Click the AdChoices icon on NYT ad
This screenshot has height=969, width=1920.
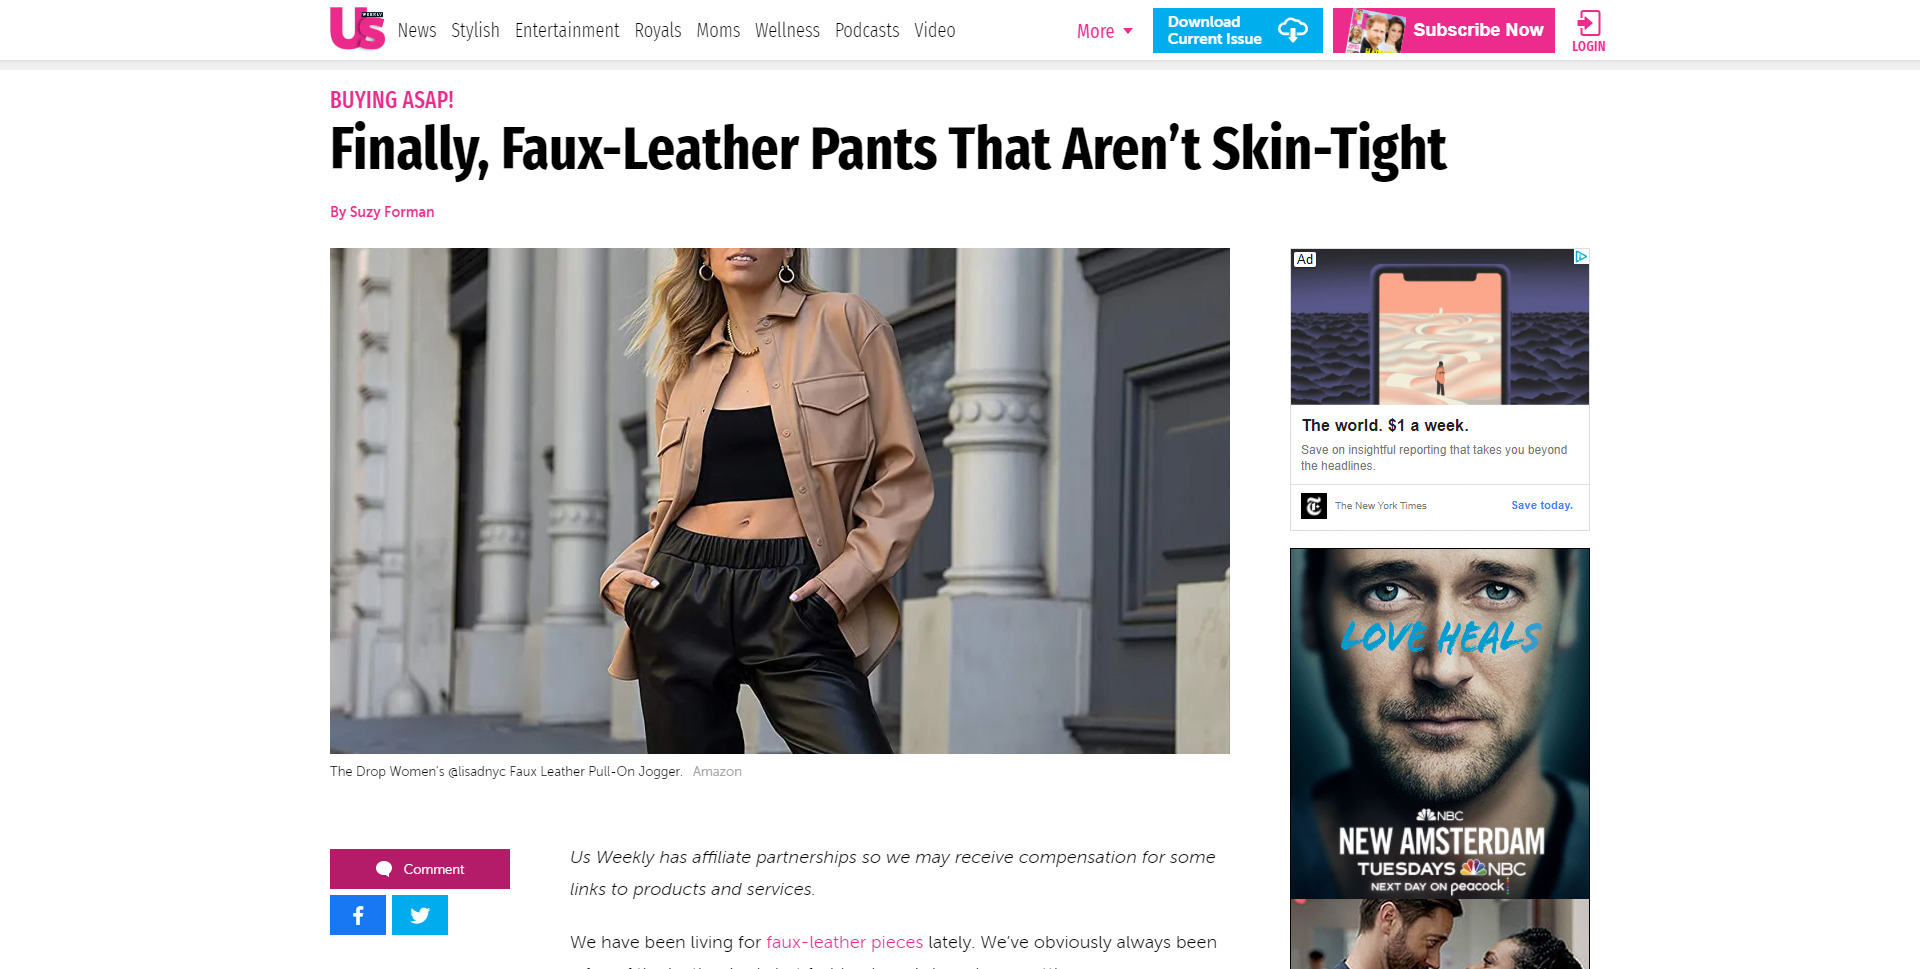coord(1581,257)
